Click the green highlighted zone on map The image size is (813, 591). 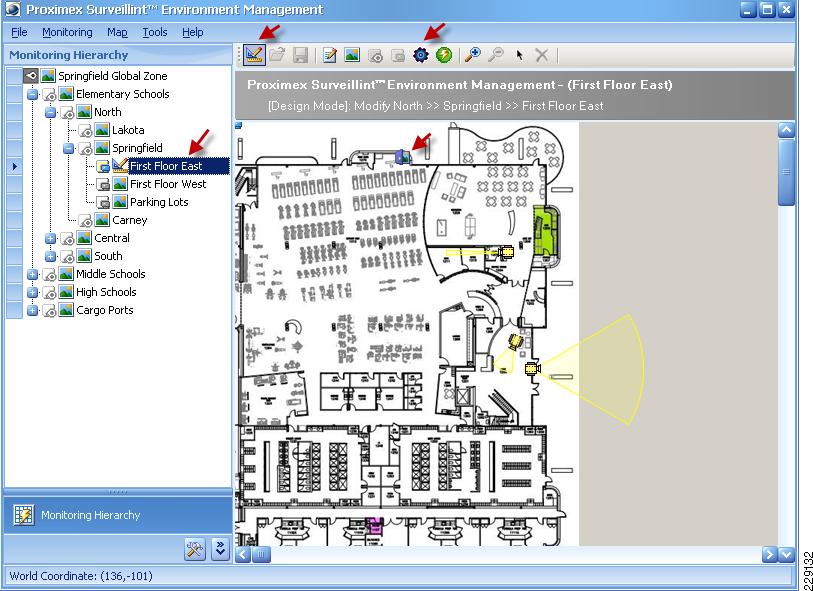(x=546, y=231)
